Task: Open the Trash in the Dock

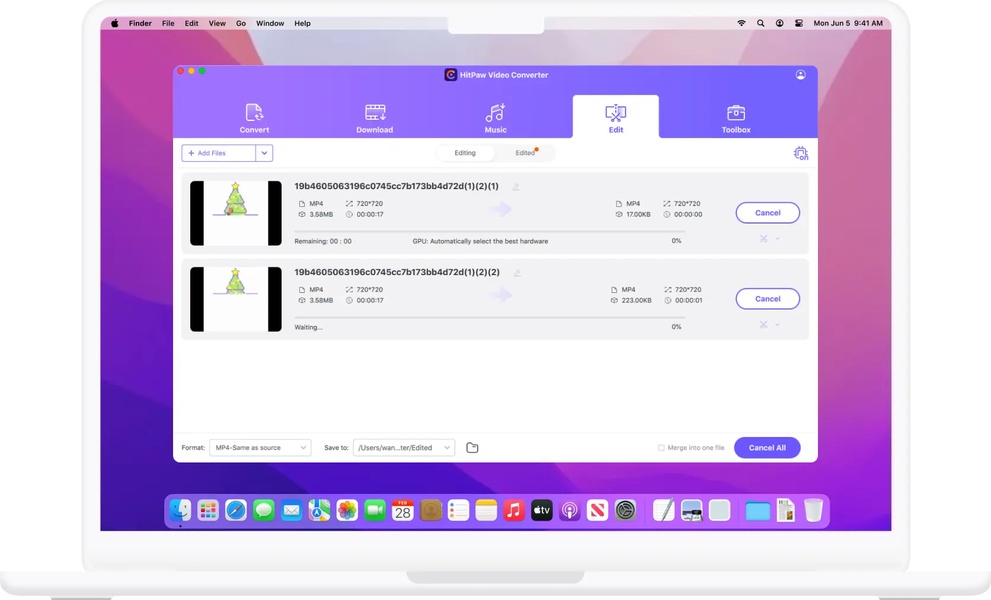Action: [x=813, y=510]
